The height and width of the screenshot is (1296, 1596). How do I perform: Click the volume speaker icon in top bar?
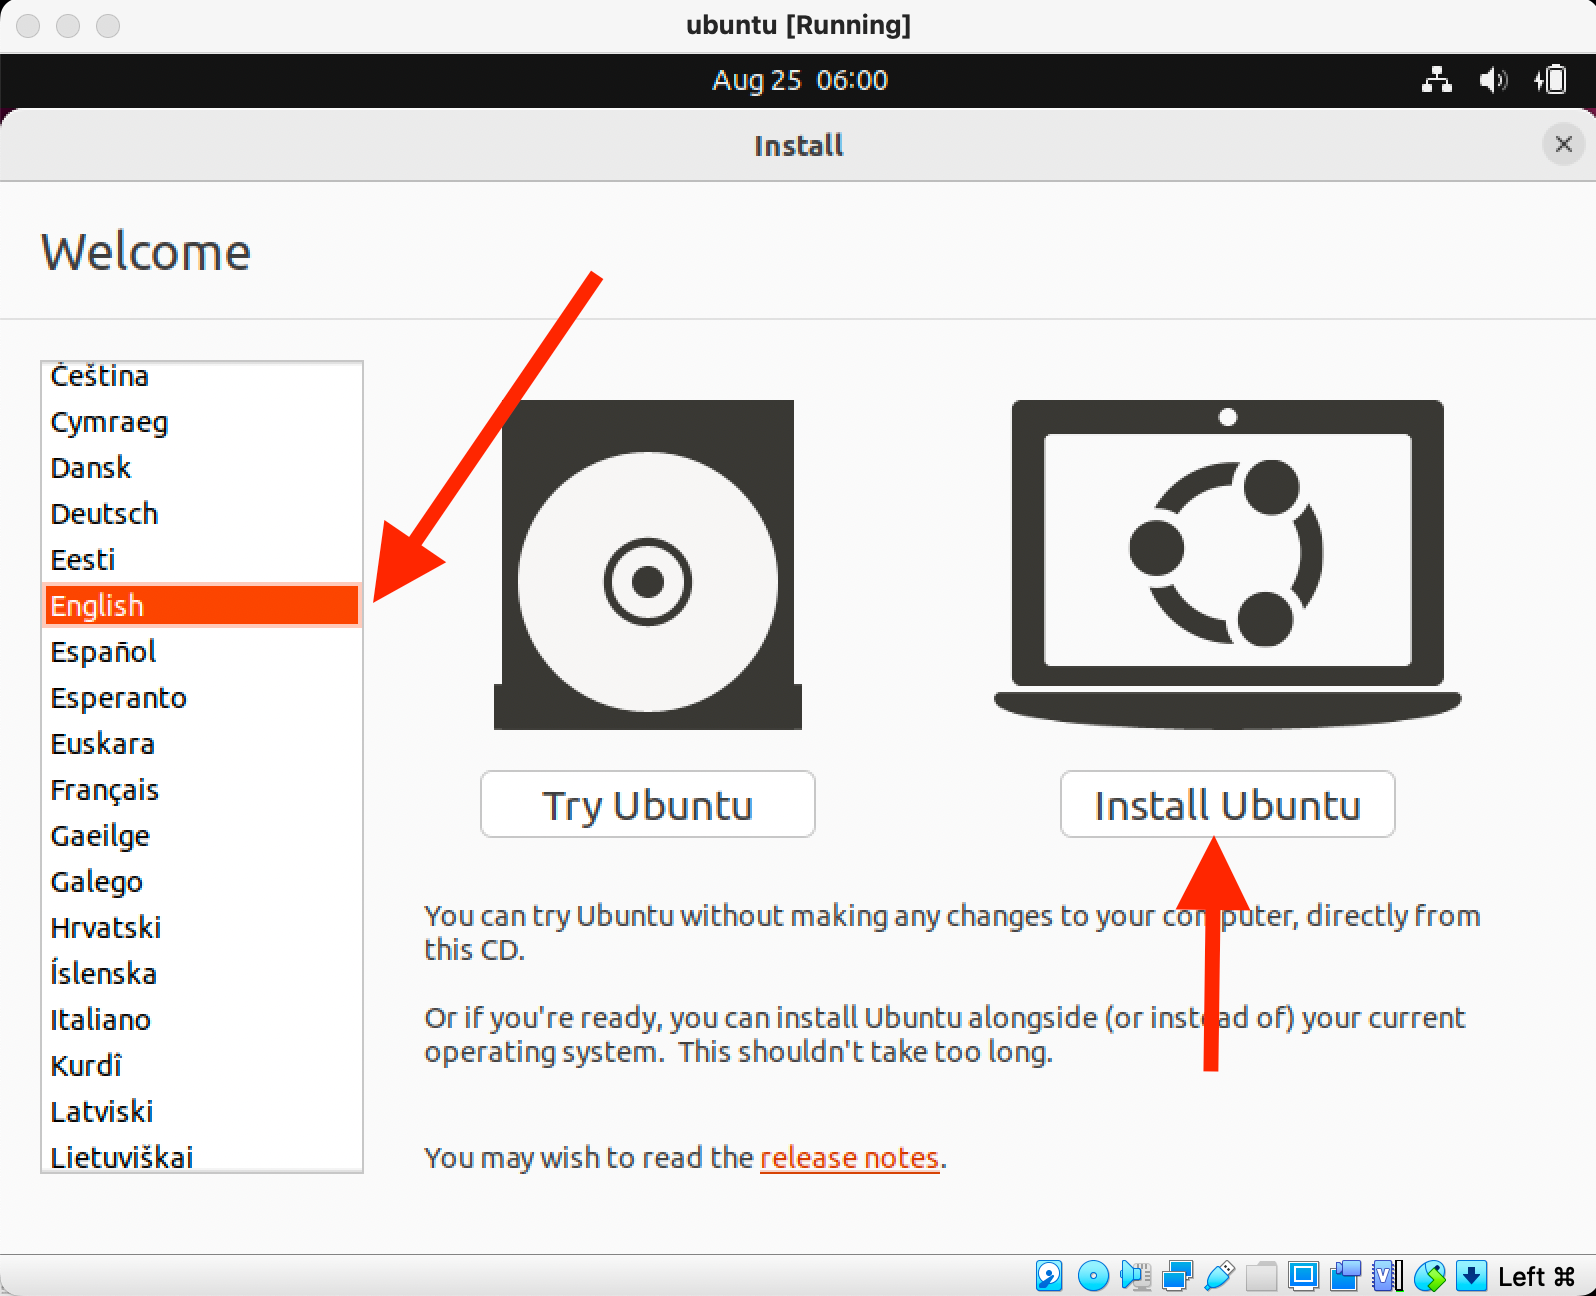pos(1493,80)
